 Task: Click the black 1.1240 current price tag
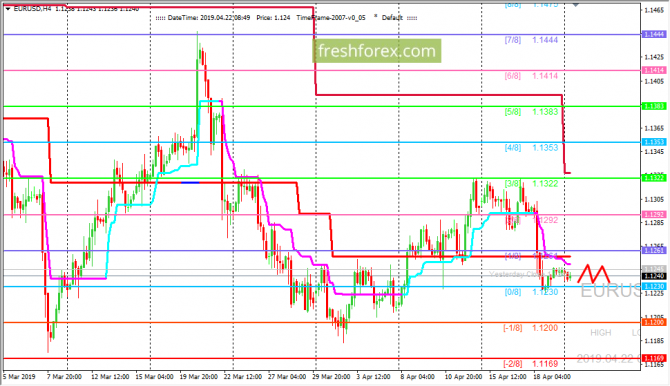pos(653,276)
